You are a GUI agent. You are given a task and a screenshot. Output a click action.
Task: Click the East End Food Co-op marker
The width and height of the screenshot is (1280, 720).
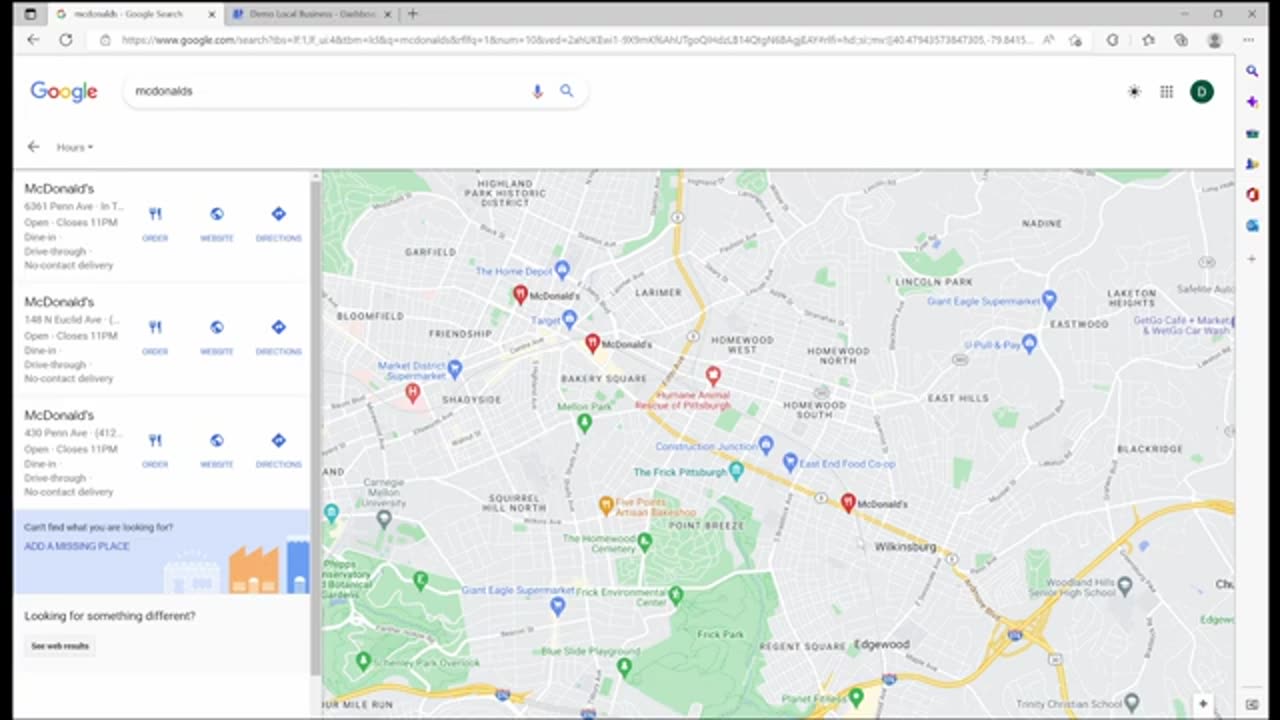[790, 463]
